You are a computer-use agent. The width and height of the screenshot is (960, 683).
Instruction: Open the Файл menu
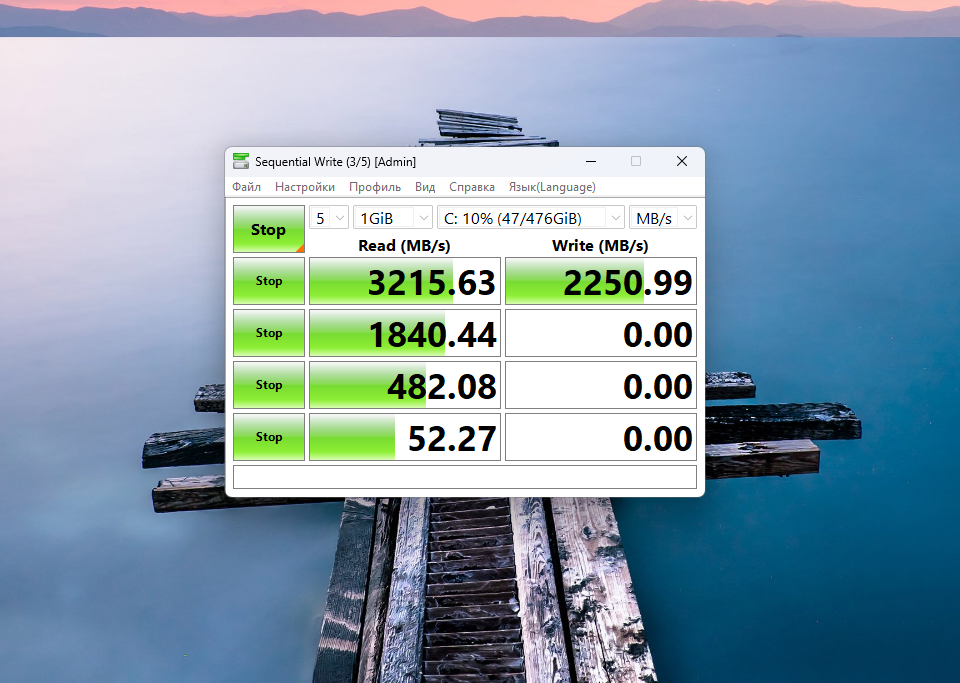click(x=246, y=187)
